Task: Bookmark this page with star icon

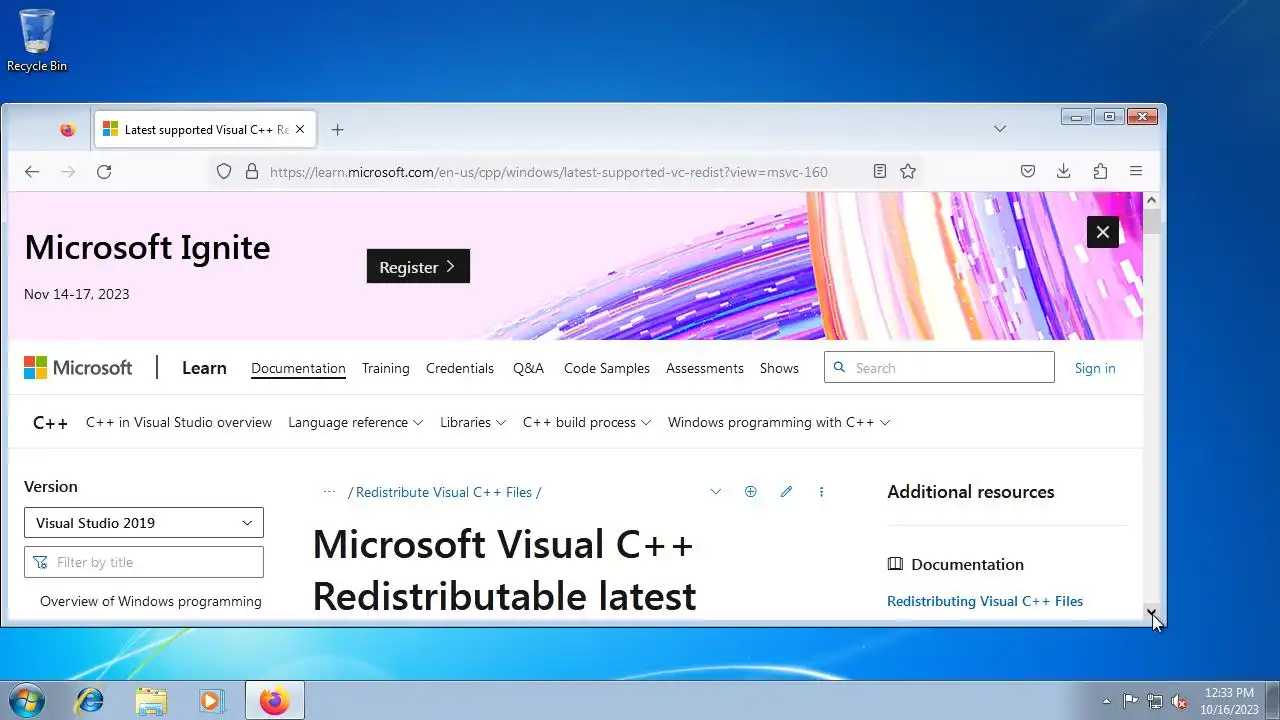Action: coord(908,172)
